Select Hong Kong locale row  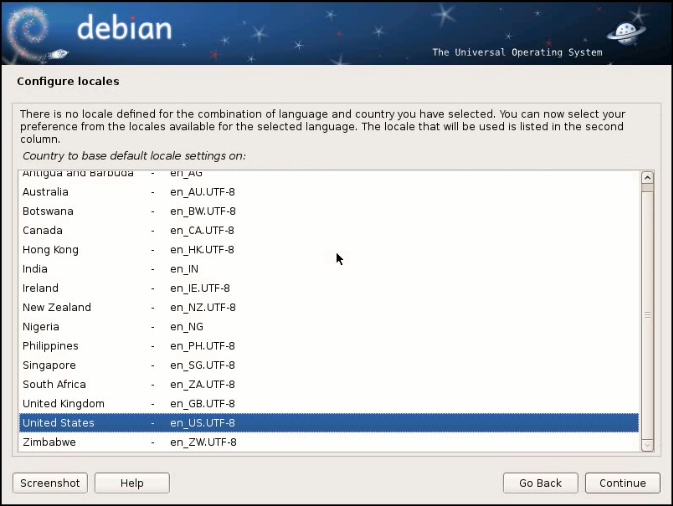329,250
